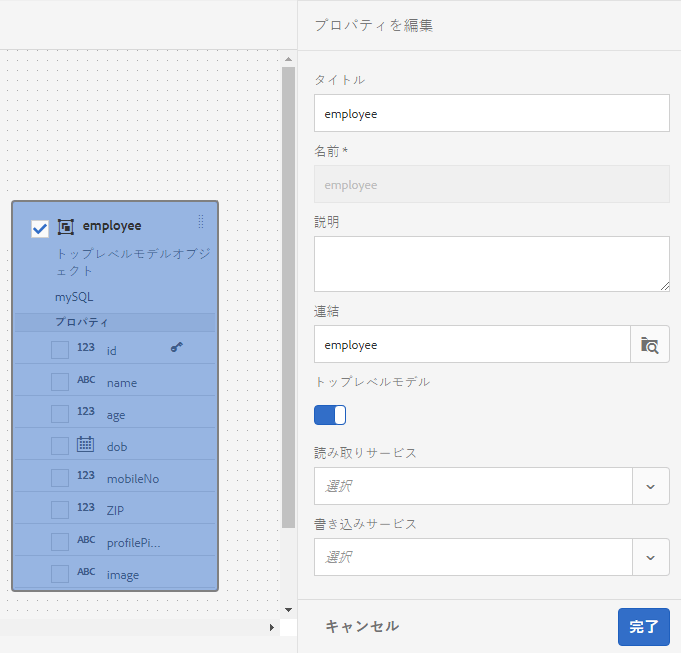Click the vertical scrollbar thumb of canvas
This screenshot has width=681, height=653.
click(288, 297)
